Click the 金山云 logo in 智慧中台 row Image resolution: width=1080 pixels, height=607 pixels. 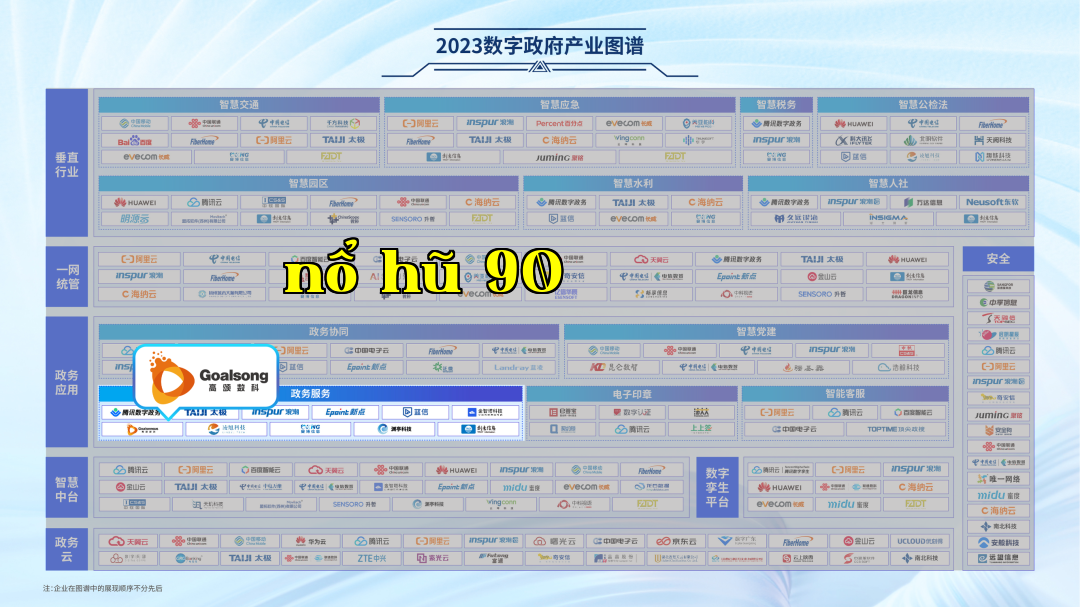[x=129, y=487]
